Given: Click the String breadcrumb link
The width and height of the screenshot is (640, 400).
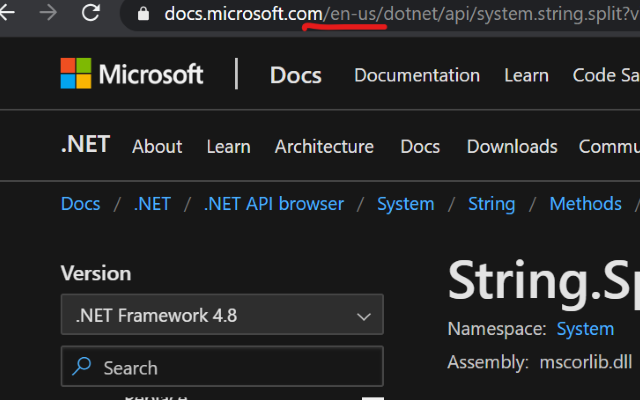Looking at the screenshot, I should coord(491,203).
